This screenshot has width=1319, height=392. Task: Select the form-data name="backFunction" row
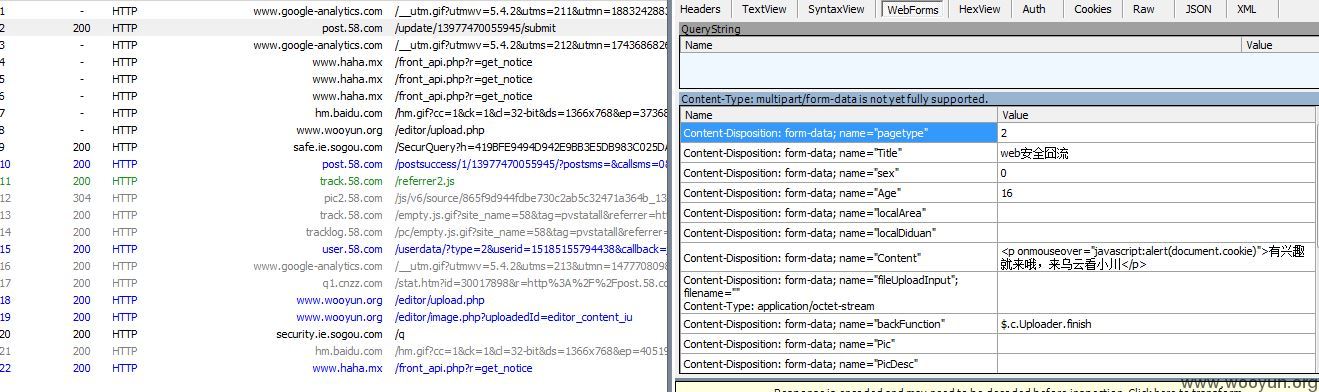[x=838, y=324]
